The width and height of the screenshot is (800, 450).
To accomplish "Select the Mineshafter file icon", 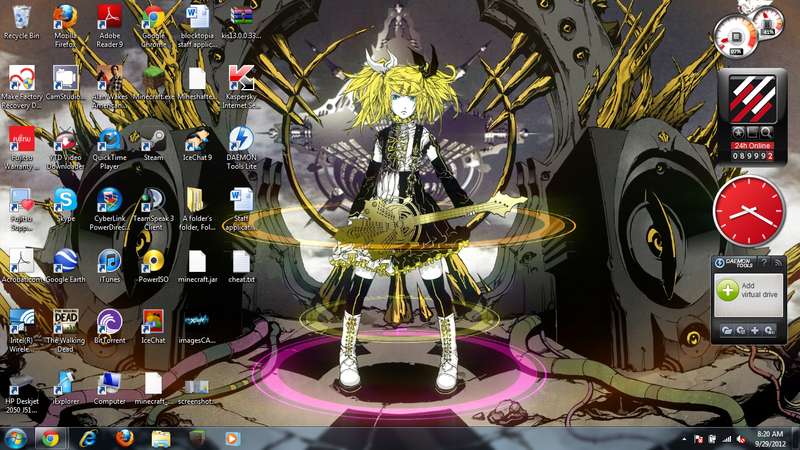I will (197, 83).
